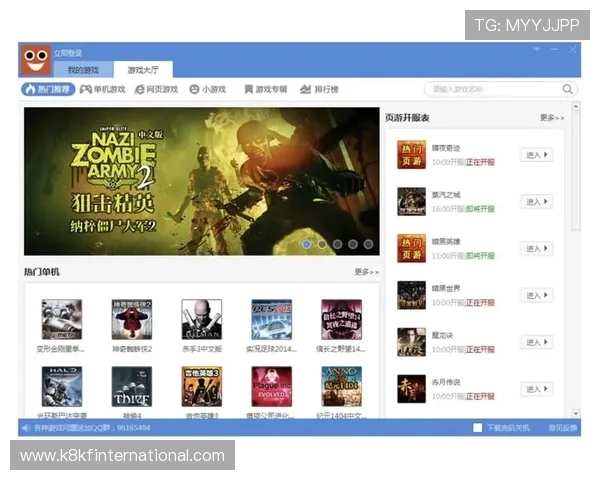Screen dimensions: 600x480
Task: Click 进入 button for 屠龙诀
Action: click(x=536, y=342)
